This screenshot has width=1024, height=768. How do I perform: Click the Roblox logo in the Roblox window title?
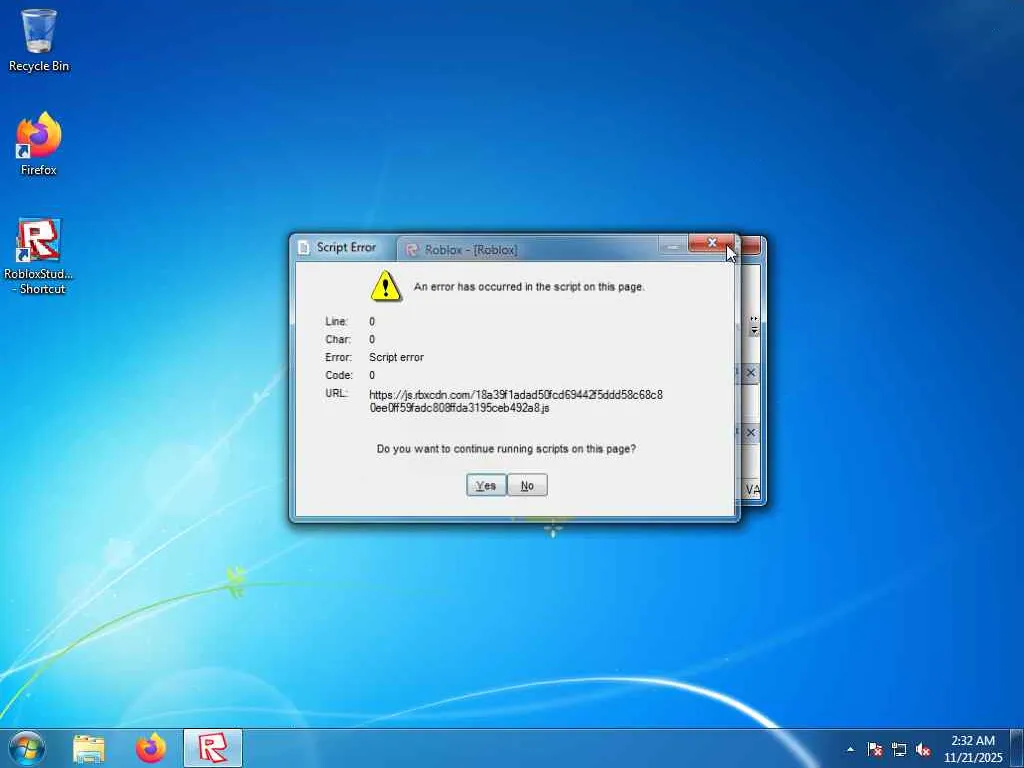412,249
